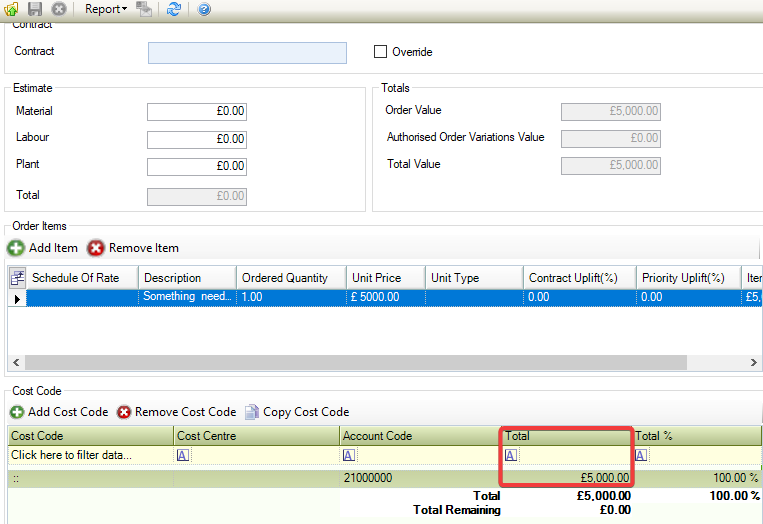Open Help via the blue question mark

(x=204, y=9)
